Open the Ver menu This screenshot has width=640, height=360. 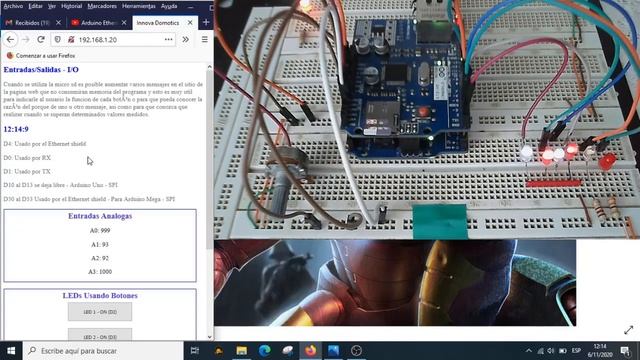coord(52,6)
